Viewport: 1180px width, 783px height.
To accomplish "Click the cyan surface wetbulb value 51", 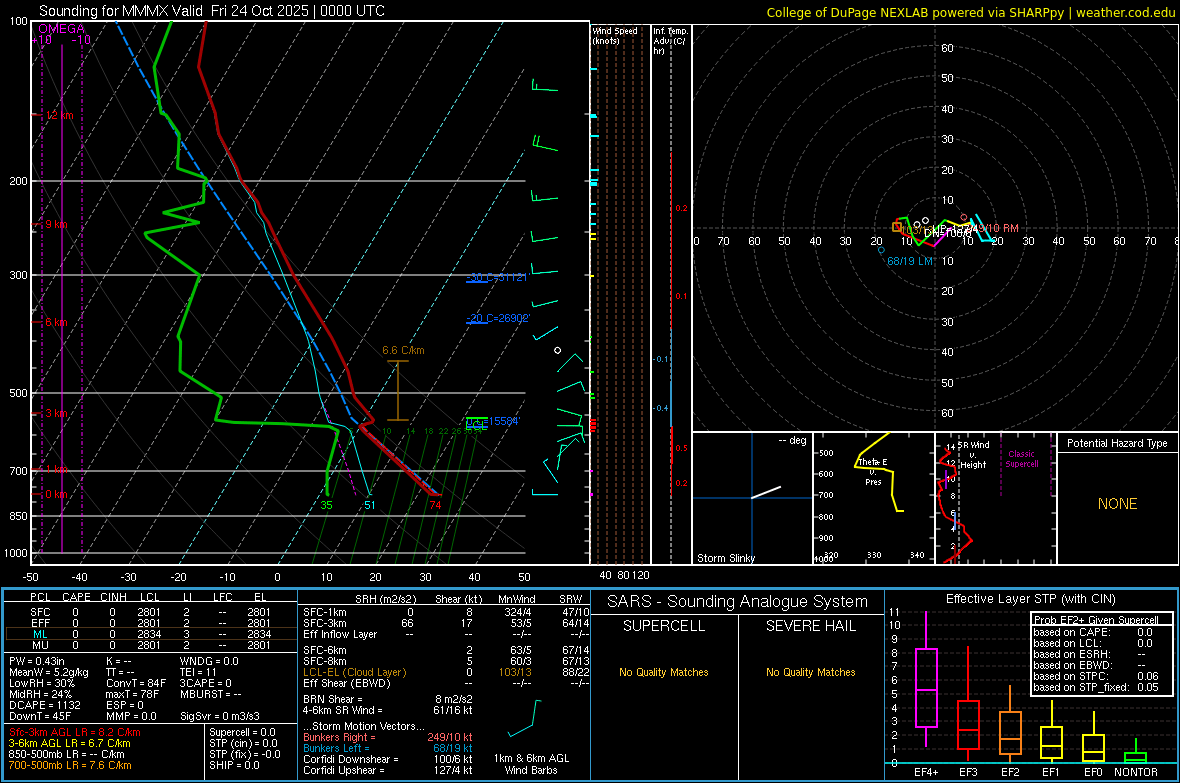I will click(x=370, y=505).
